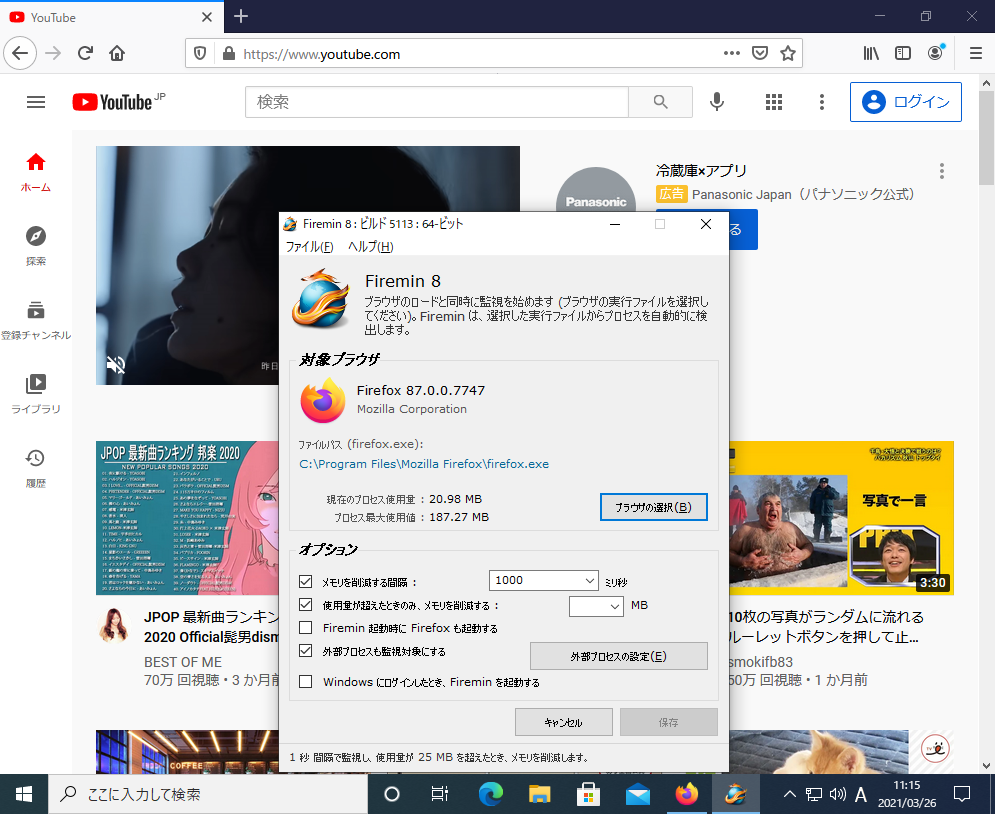Open YouTube hamburger guide menu
The image size is (995, 814).
click(x=36, y=102)
